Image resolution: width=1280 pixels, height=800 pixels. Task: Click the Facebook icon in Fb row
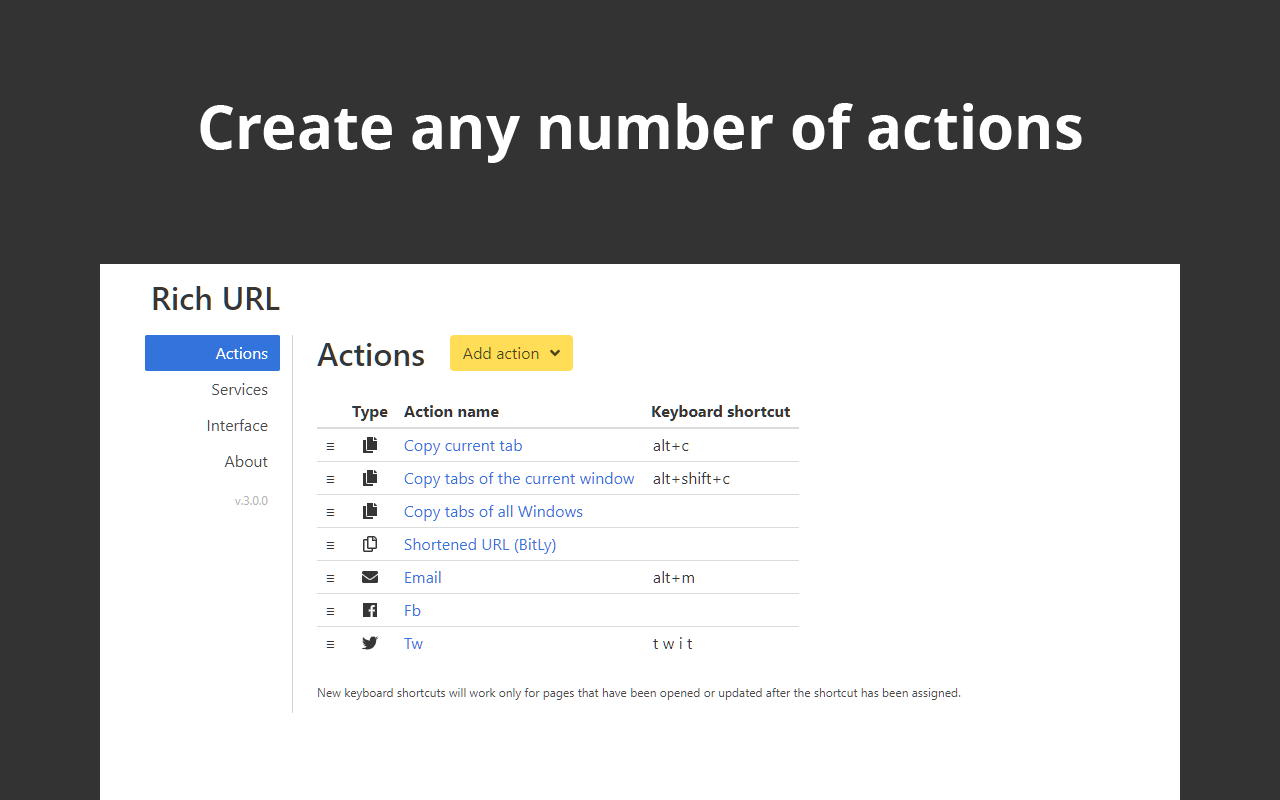coord(370,610)
